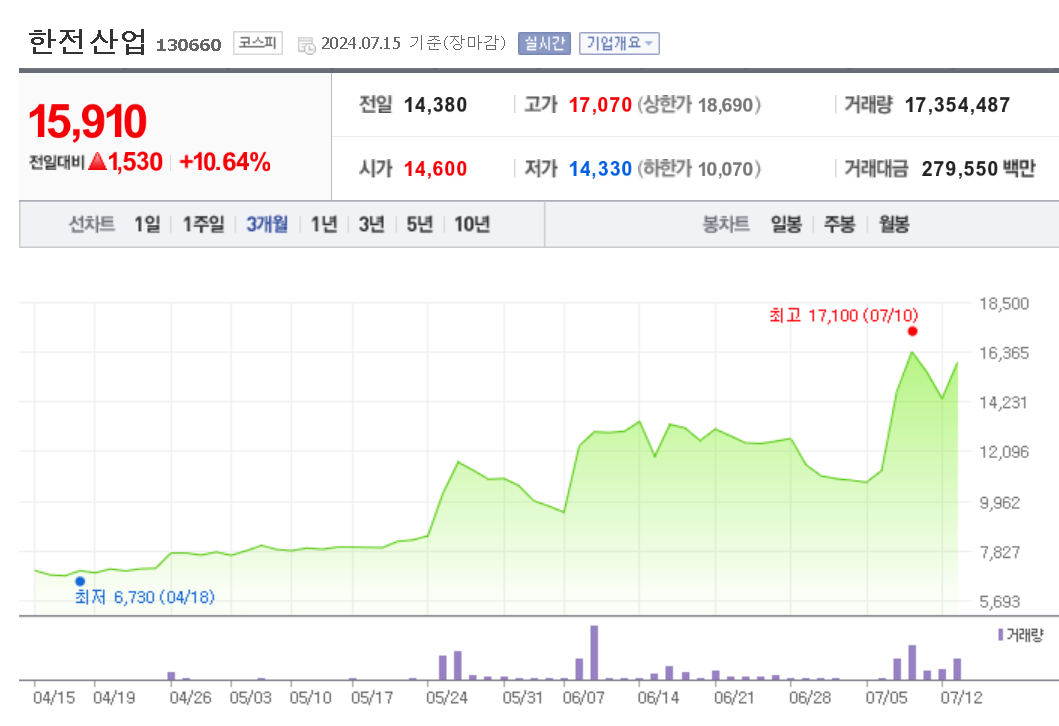Select the 3개월 line chart tab
This screenshot has height=726, width=1059.
click(267, 224)
